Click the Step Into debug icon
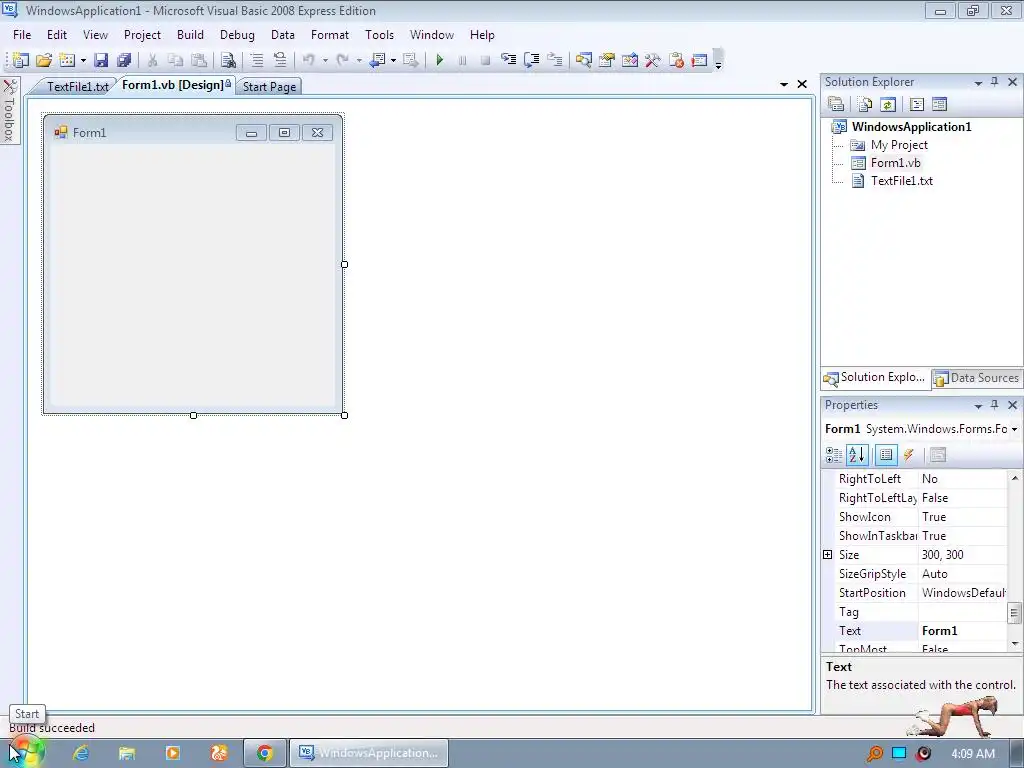This screenshot has width=1024, height=768. [508, 60]
